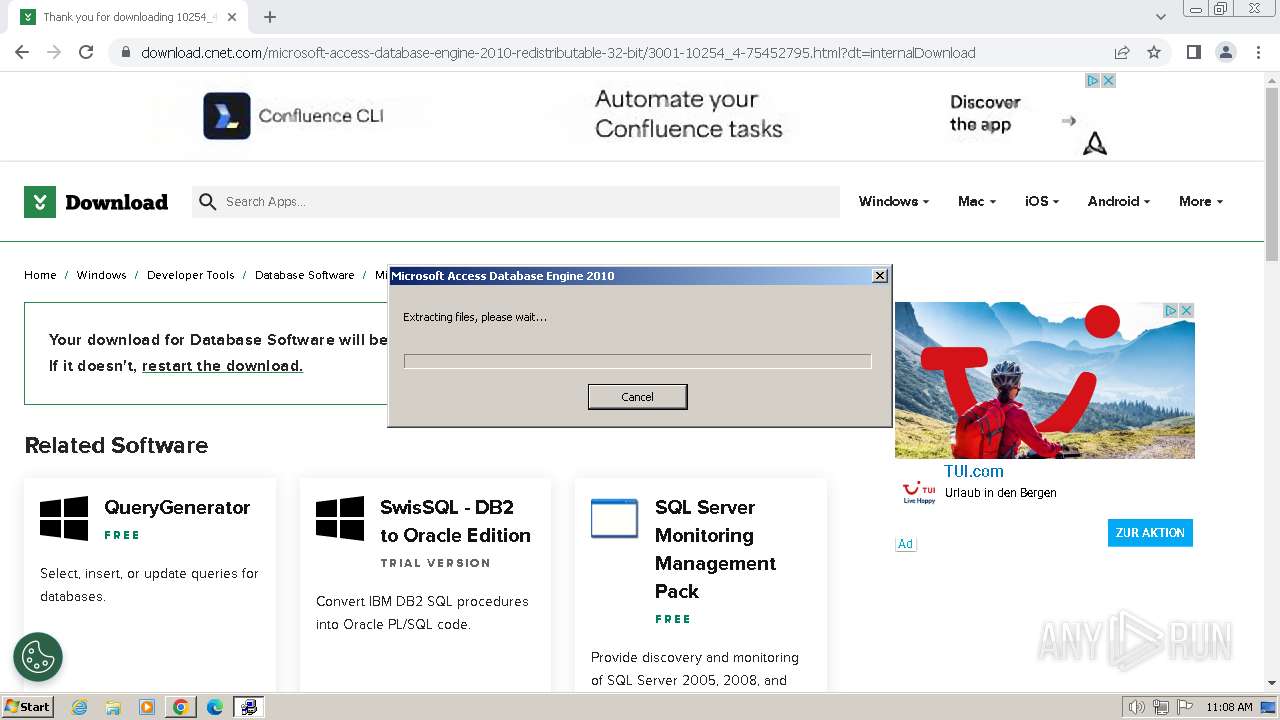The image size is (1280, 720).
Task: Open the Windows Start menu
Action: pyautogui.click(x=28, y=707)
